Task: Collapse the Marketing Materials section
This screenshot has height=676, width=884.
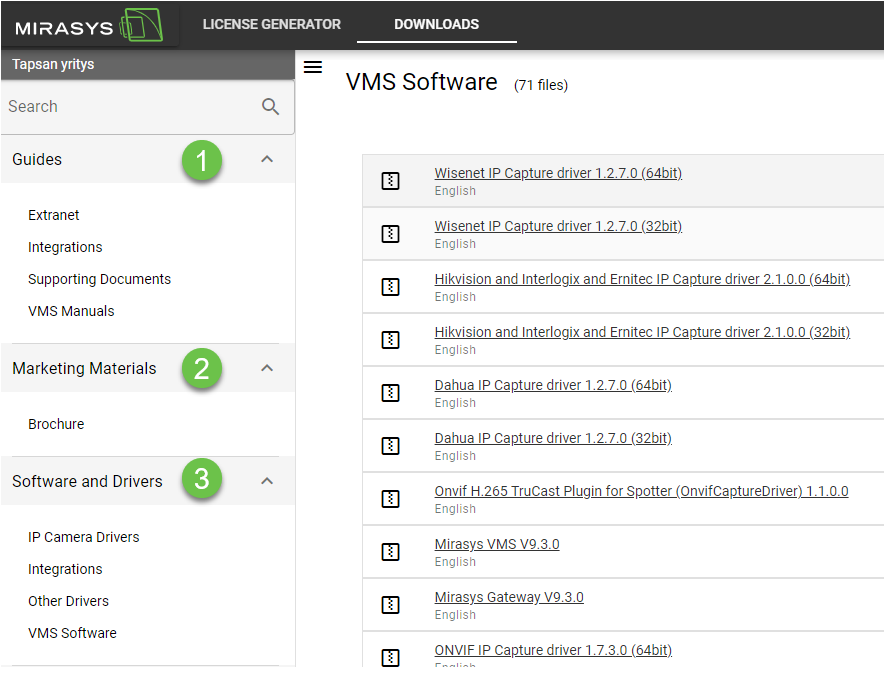Action: 267,368
